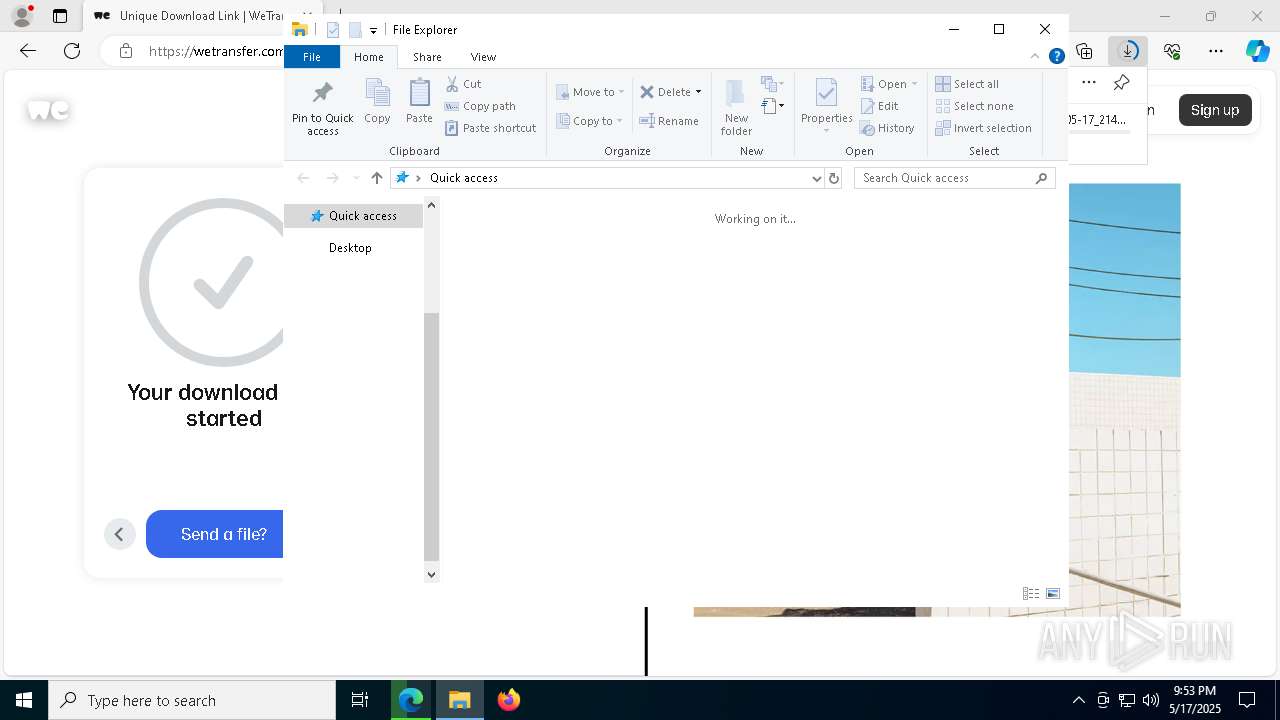Click Select none
1280x720 pixels.
[974, 106]
